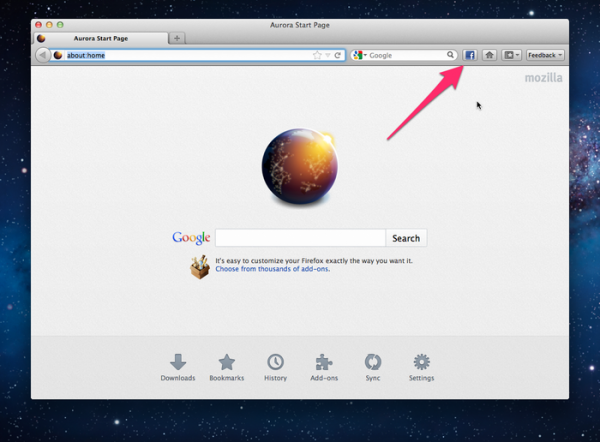Click the add-ons toolbox icon
This screenshot has width=600, height=442.
tap(200, 267)
